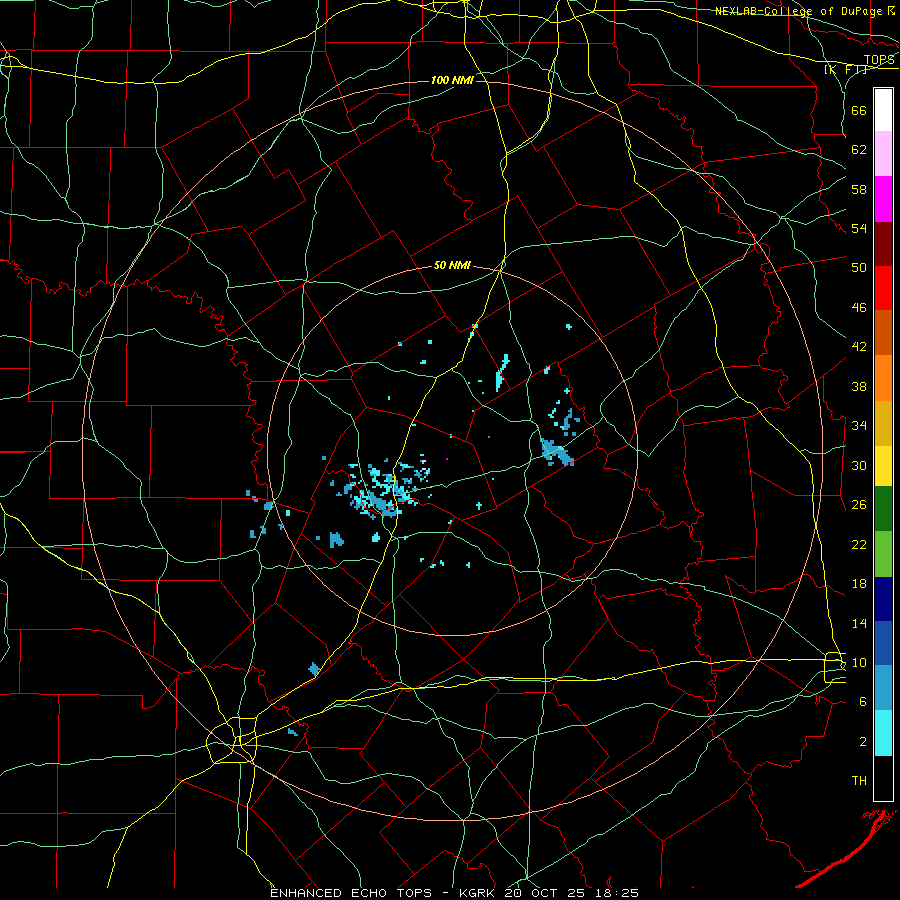Click the 'K FT' units label
900x900 pixels.
click(846, 70)
